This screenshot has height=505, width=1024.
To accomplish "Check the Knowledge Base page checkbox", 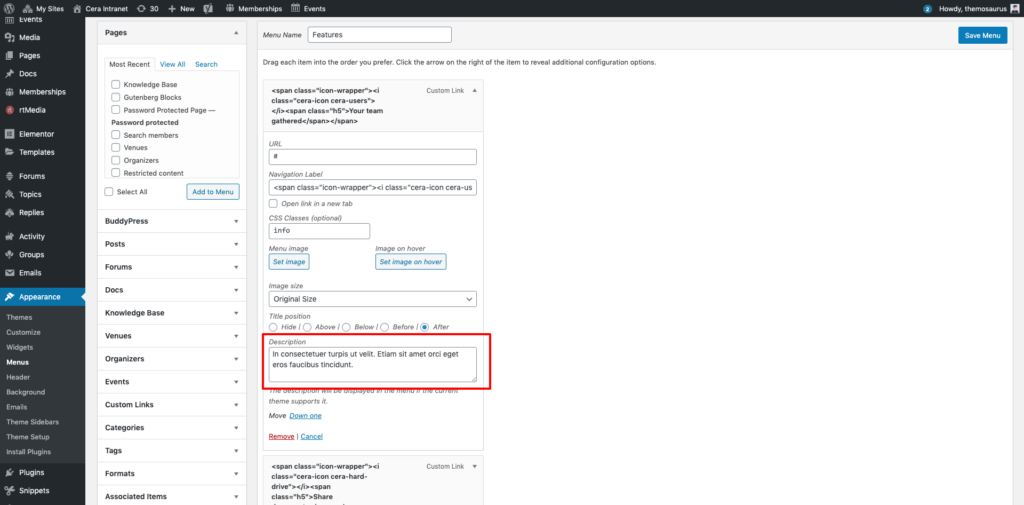I will tap(116, 84).
